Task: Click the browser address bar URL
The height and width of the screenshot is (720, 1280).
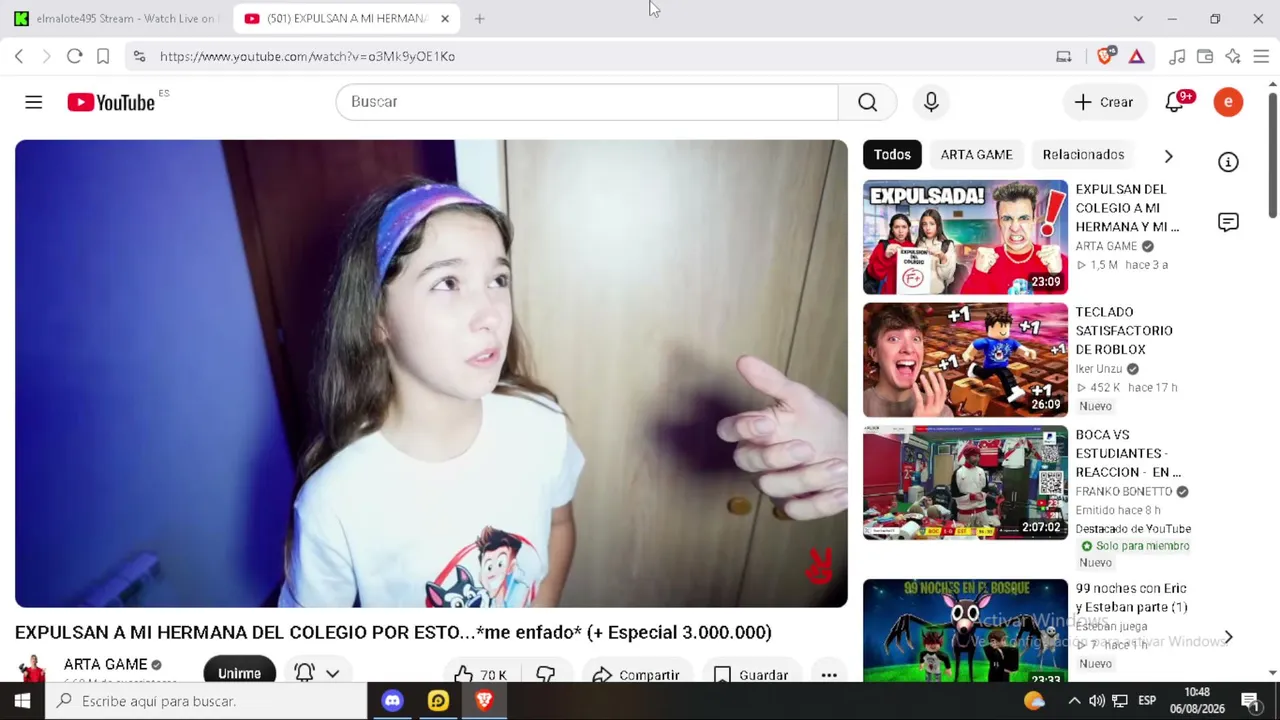Action: [x=307, y=57]
